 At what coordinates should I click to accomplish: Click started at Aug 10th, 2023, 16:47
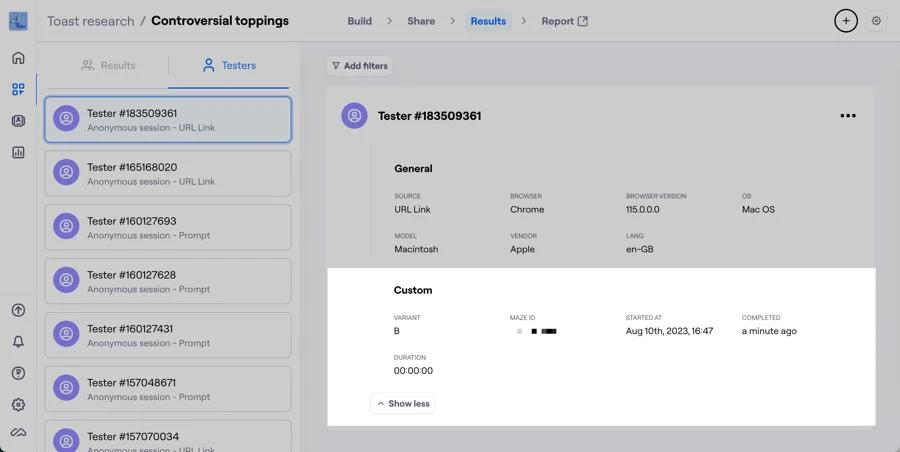pos(669,331)
